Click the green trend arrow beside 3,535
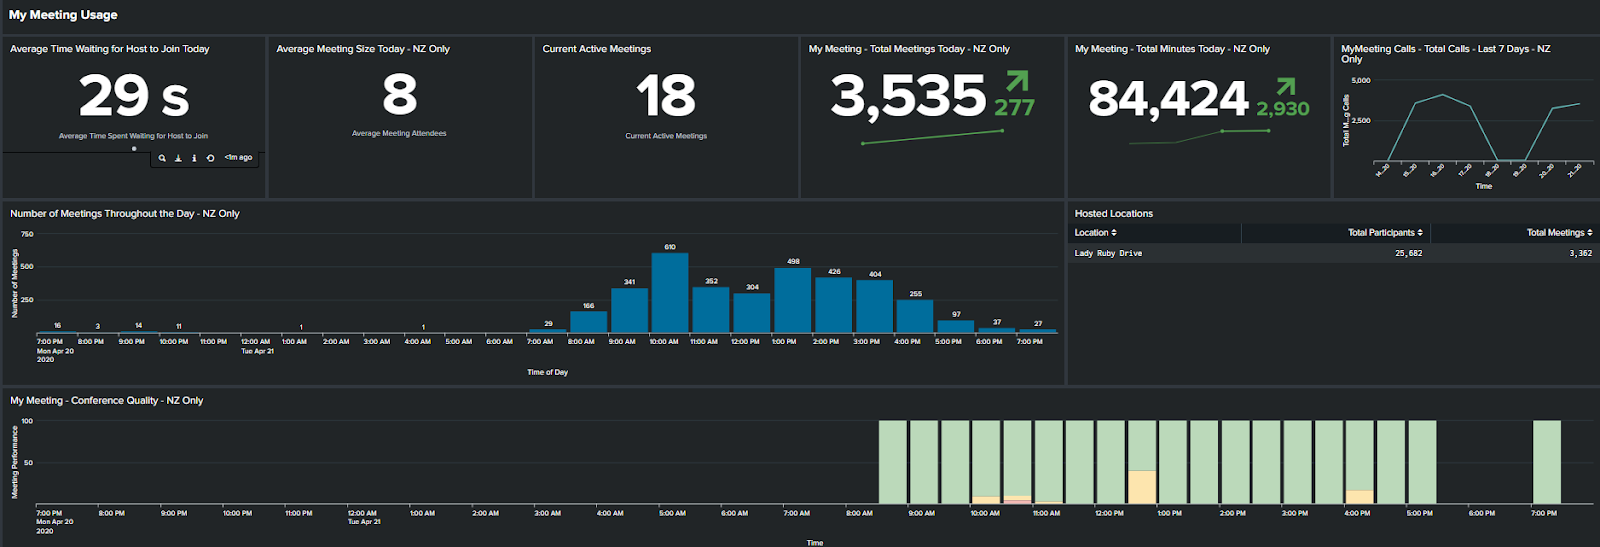 point(1017,80)
